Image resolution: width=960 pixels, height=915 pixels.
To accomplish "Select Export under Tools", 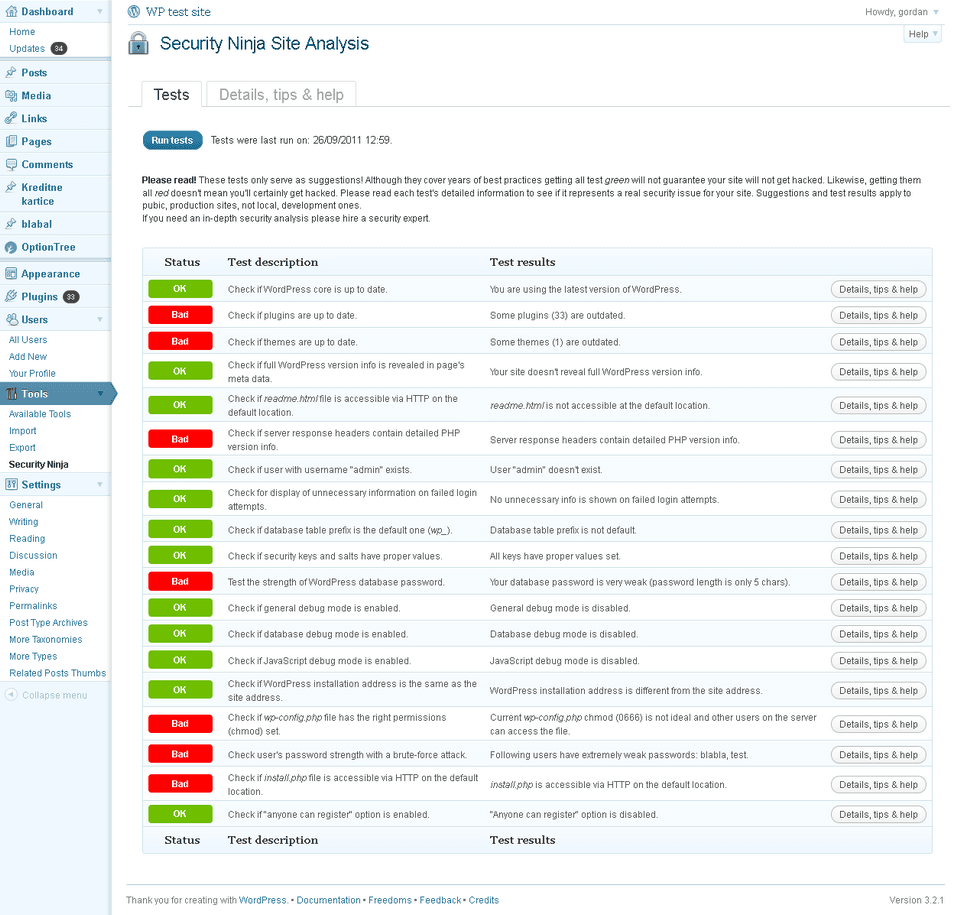I will (22, 448).
